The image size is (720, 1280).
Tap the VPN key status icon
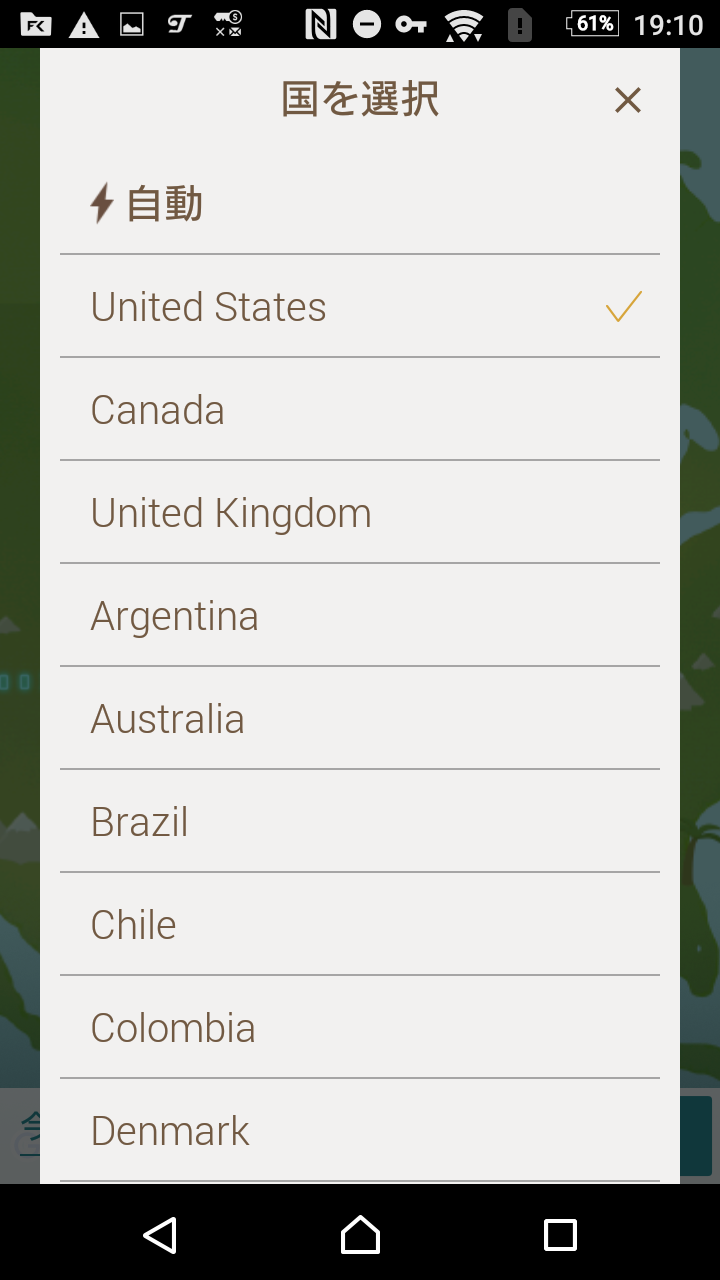pyautogui.click(x=411, y=24)
